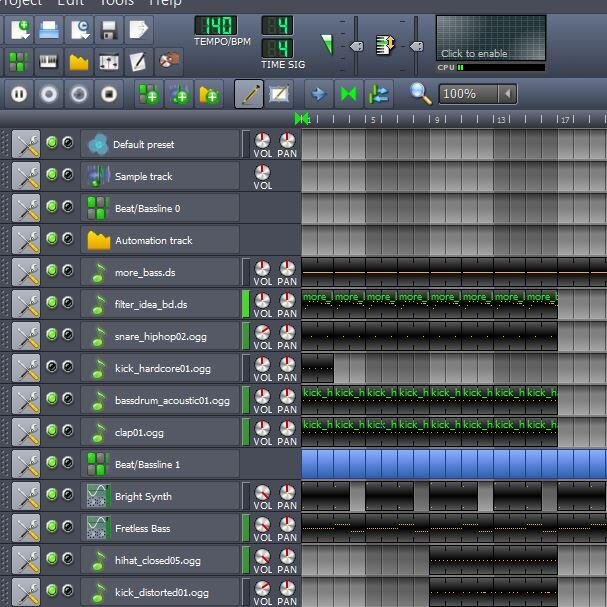Adjust the master volume slider

pyautogui.click(x=357, y=46)
